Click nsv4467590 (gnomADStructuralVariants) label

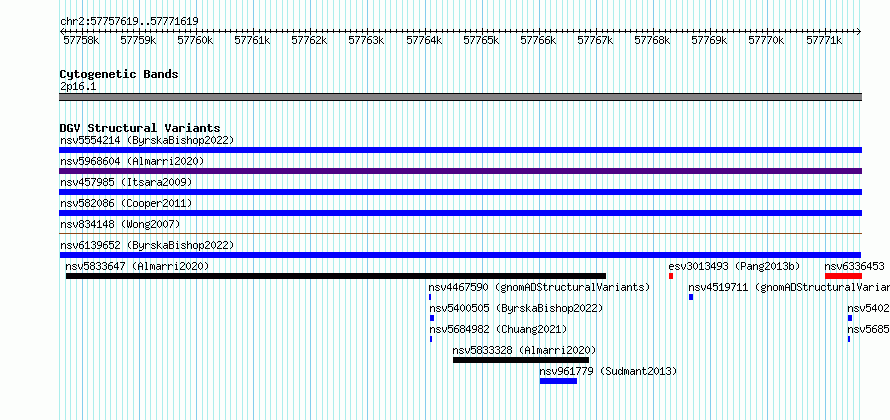point(539,287)
